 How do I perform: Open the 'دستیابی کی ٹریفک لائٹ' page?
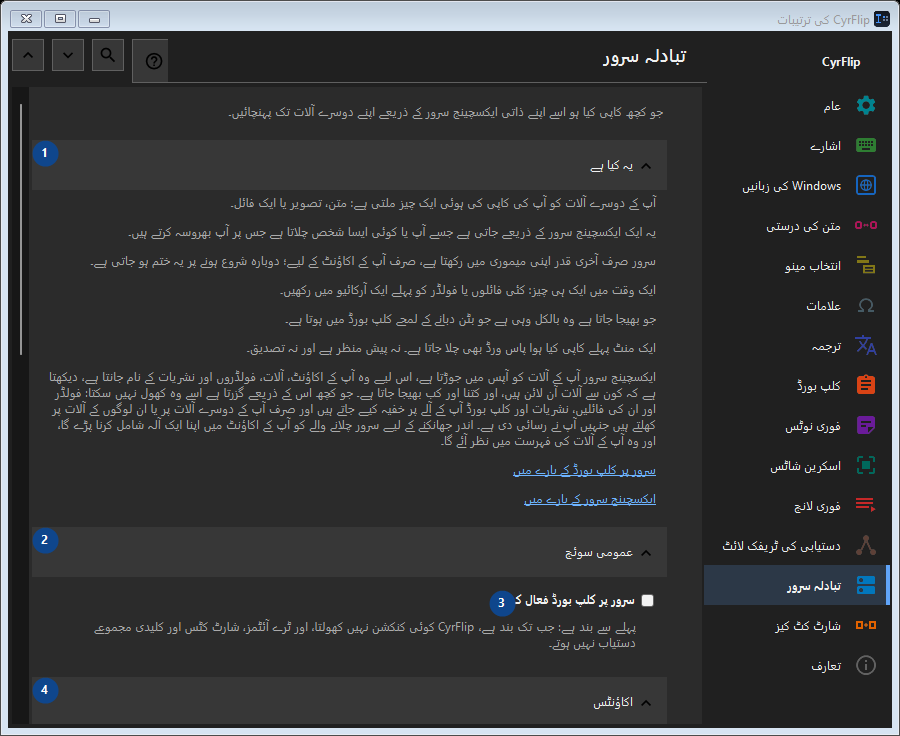pyautogui.click(x=796, y=545)
